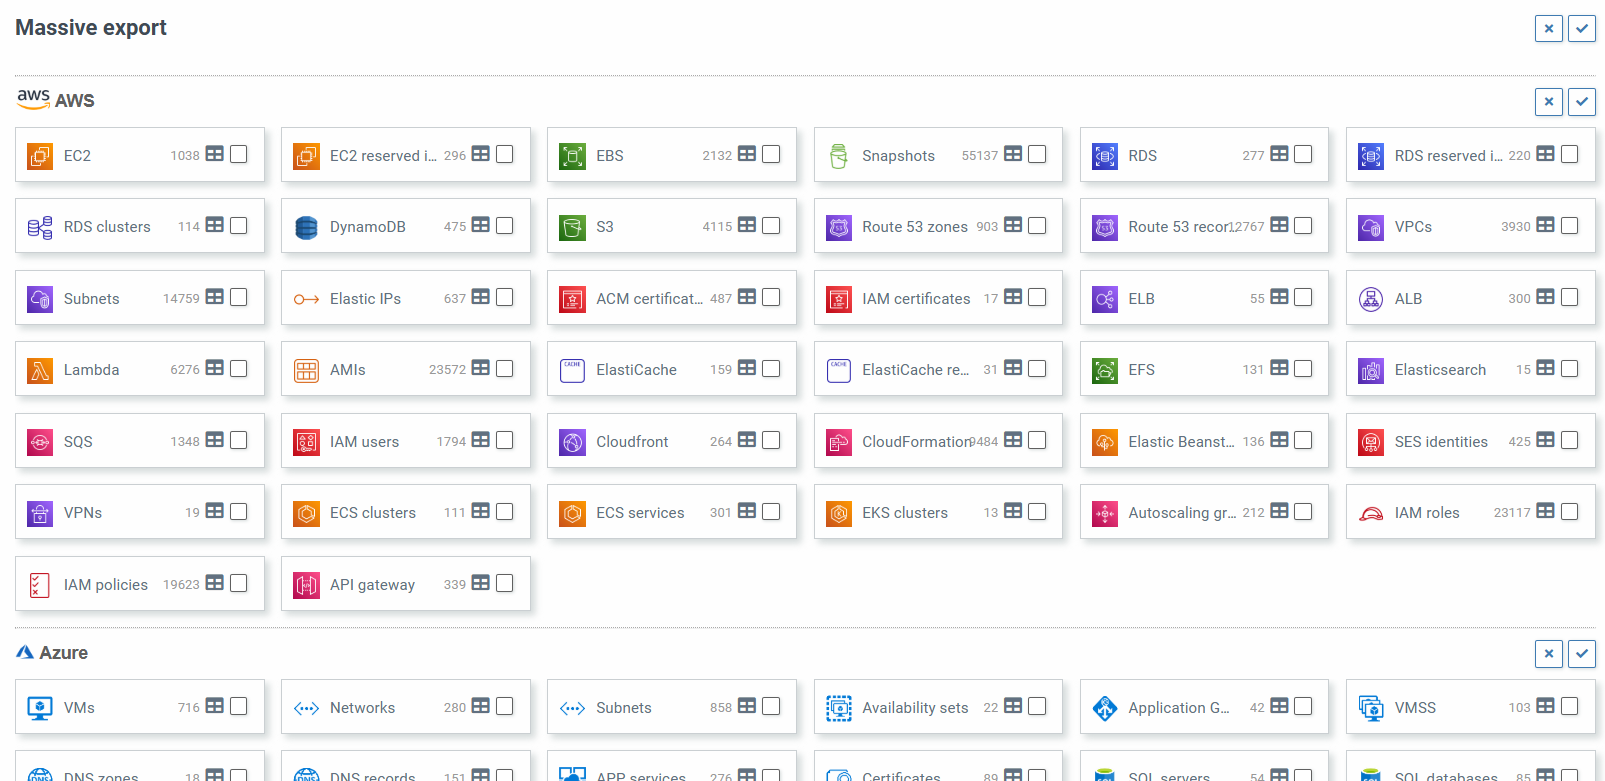
Task: Select all with the top checkmark button
Action: tap(1582, 29)
